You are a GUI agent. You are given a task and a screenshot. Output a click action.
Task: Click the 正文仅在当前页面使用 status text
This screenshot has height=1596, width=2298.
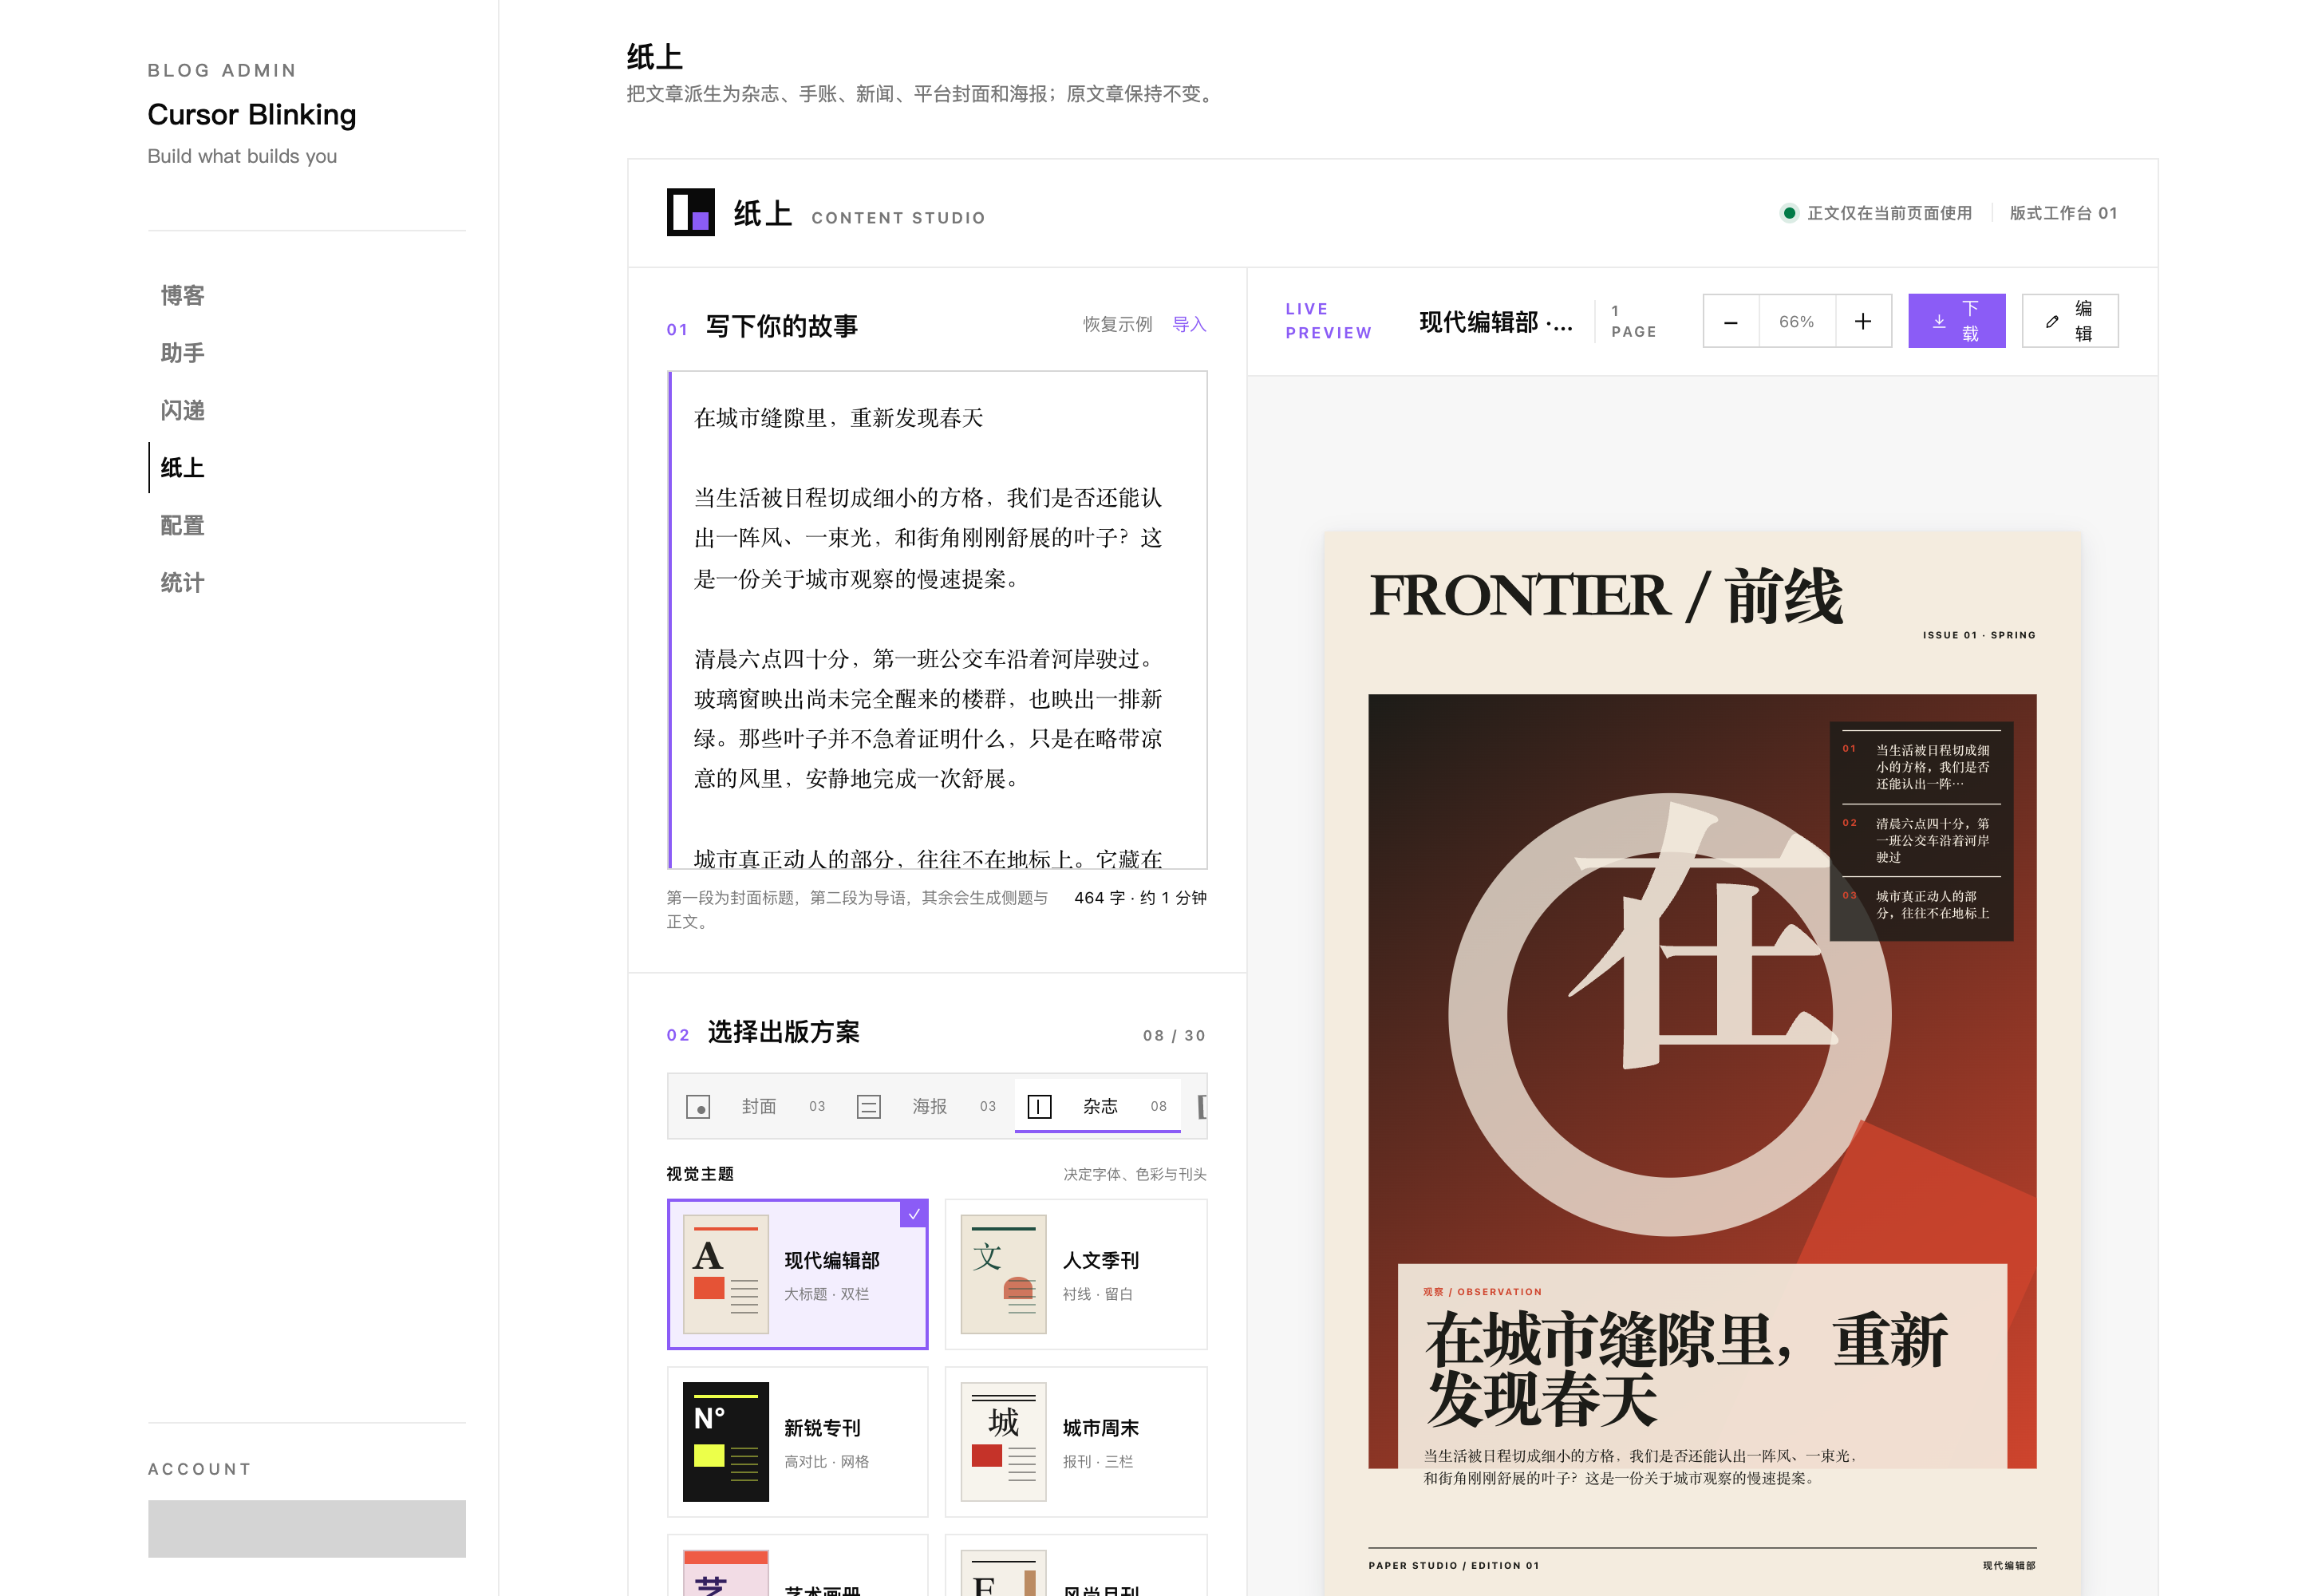[x=1889, y=213]
